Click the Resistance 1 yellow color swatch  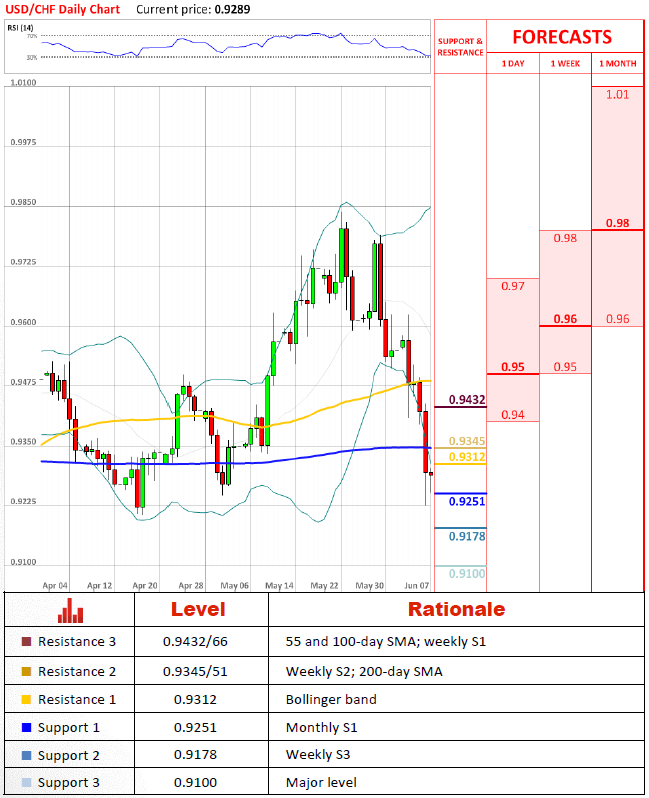point(26,700)
